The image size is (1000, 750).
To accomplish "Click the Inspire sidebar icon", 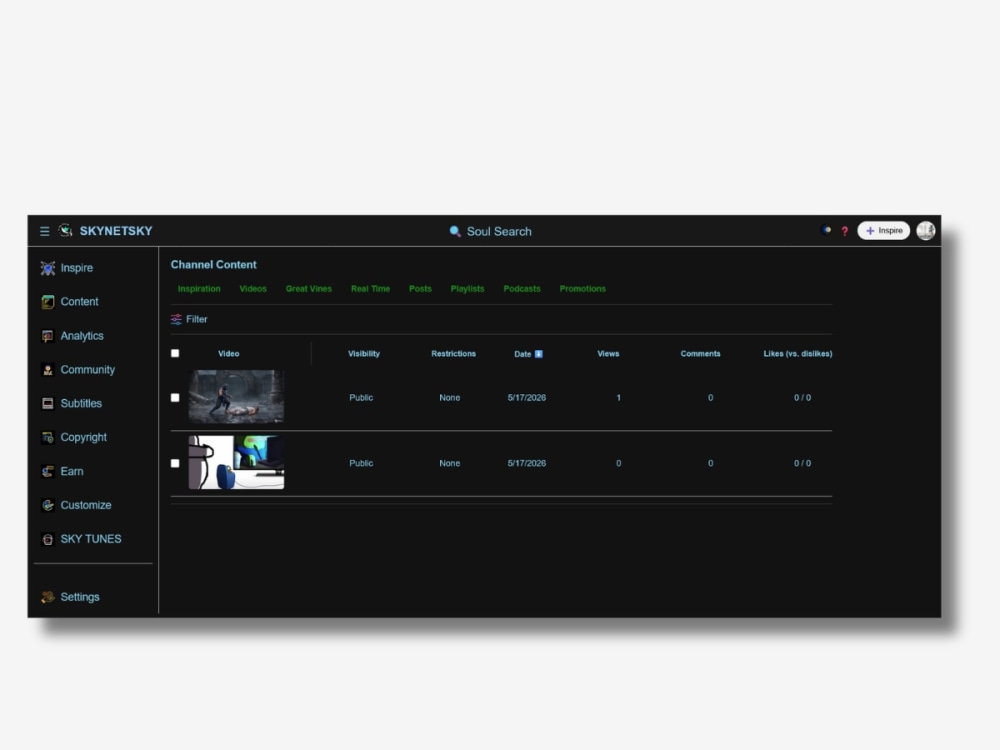I will pos(48,268).
